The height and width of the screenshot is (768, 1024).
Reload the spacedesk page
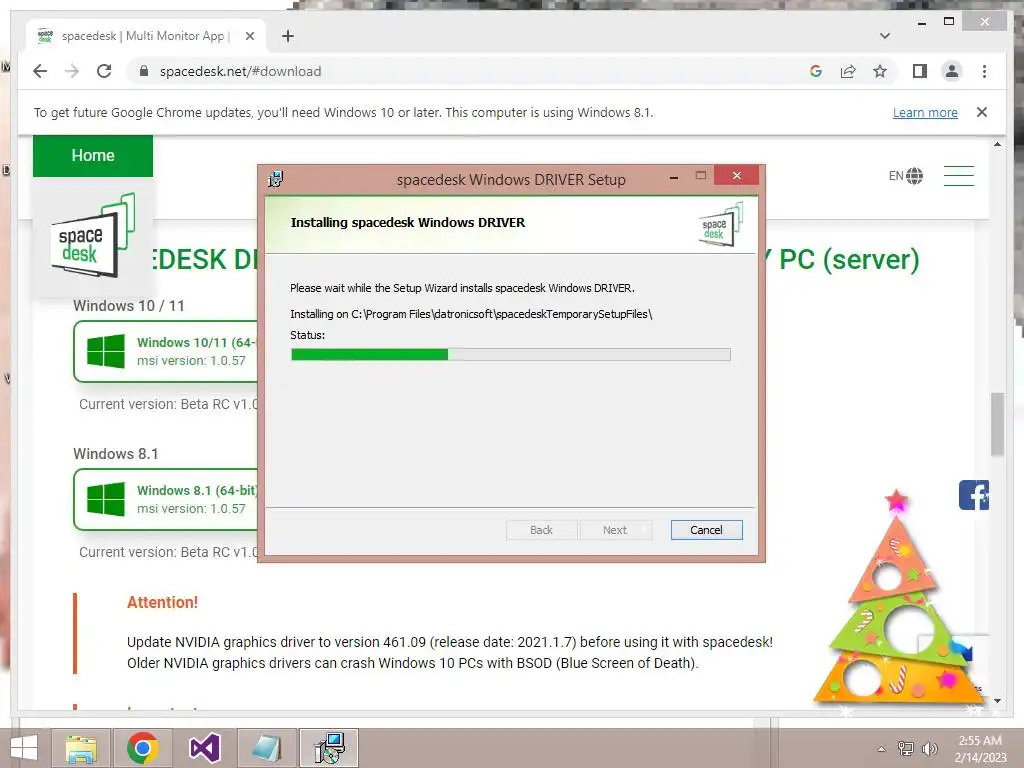click(104, 71)
